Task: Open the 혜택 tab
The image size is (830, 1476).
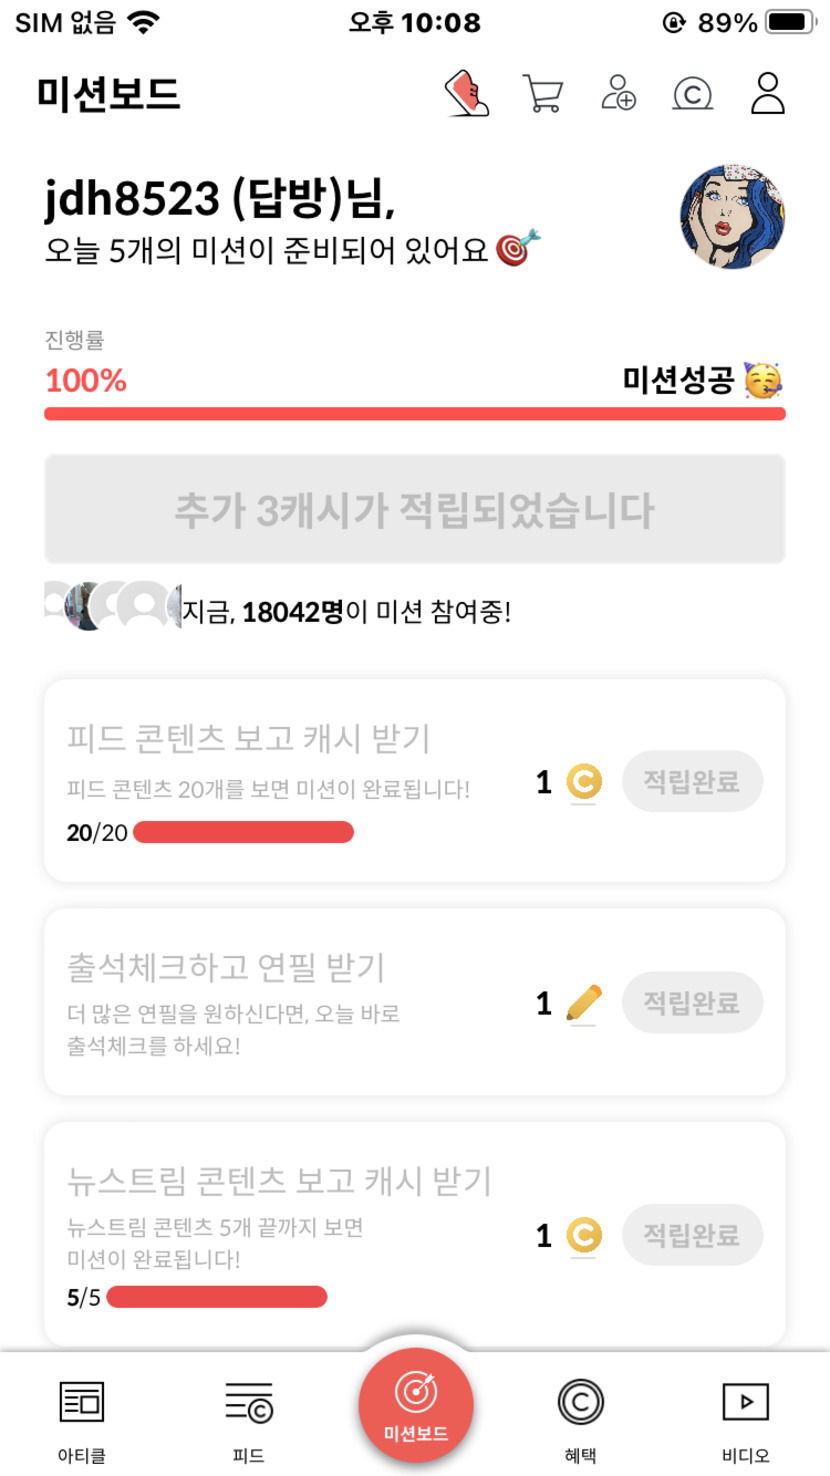Action: pos(580,1417)
